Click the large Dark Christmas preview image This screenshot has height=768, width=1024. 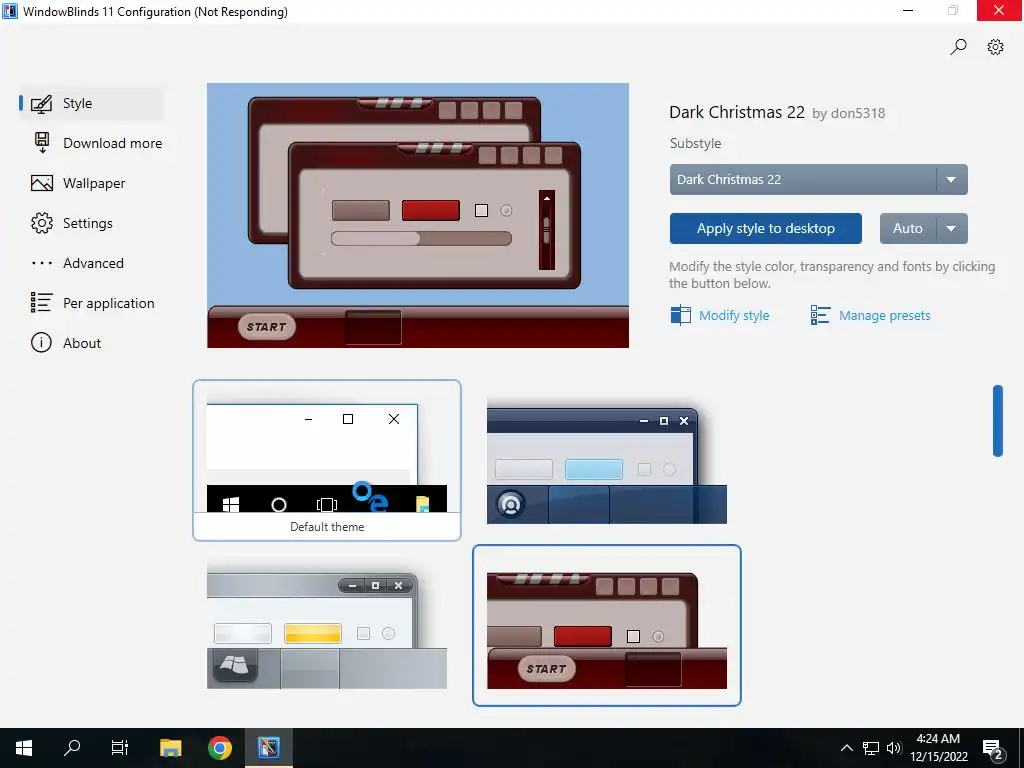click(x=418, y=216)
